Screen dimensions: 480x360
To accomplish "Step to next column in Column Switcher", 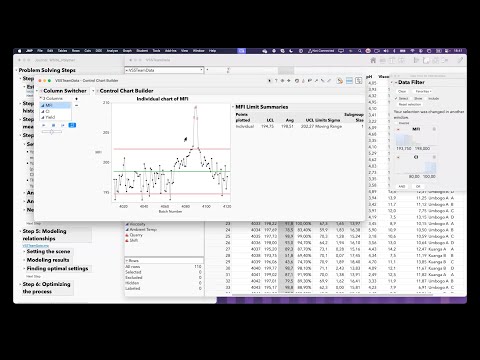I will point(63,125).
